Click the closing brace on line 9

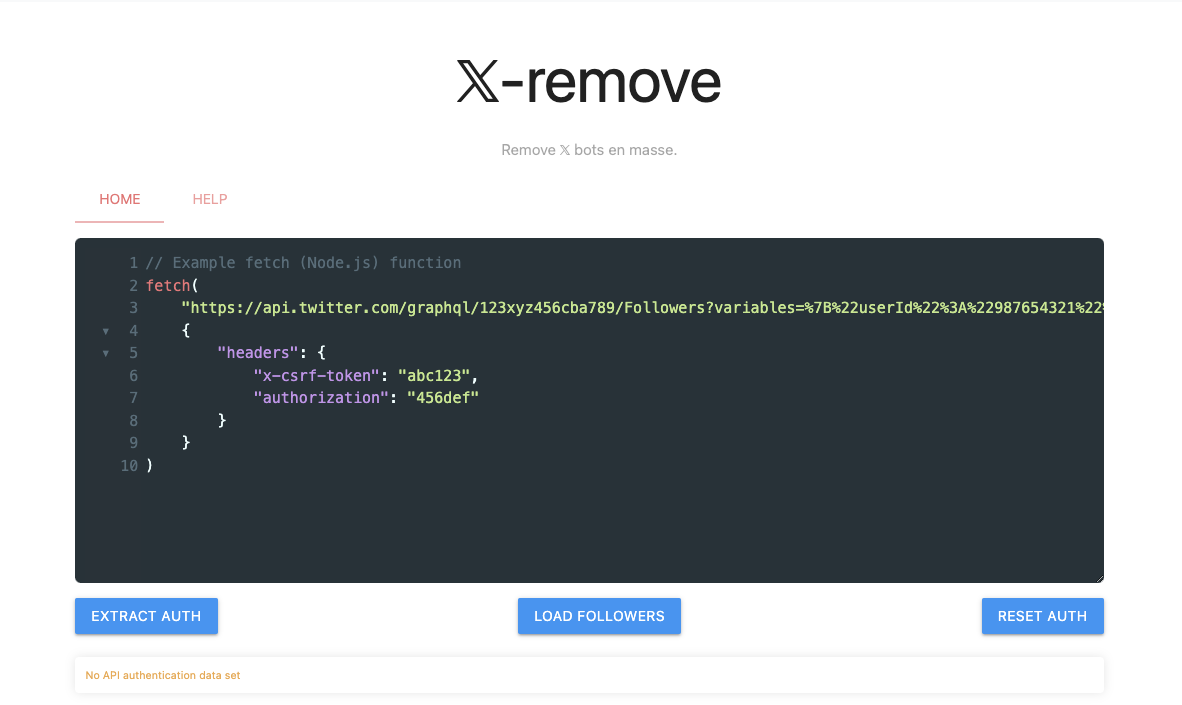point(185,443)
